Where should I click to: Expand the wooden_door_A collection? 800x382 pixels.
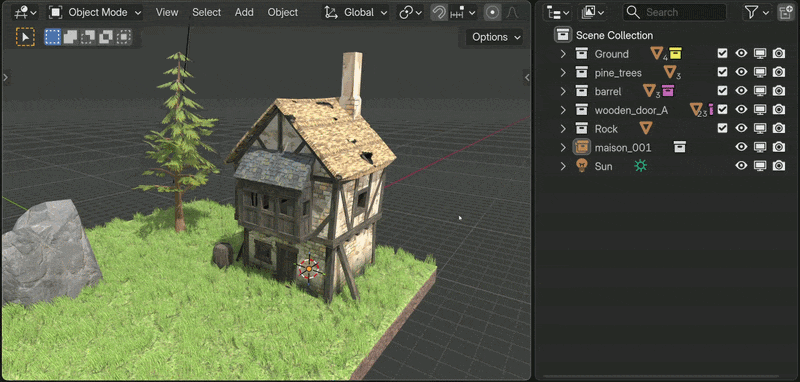563,110
